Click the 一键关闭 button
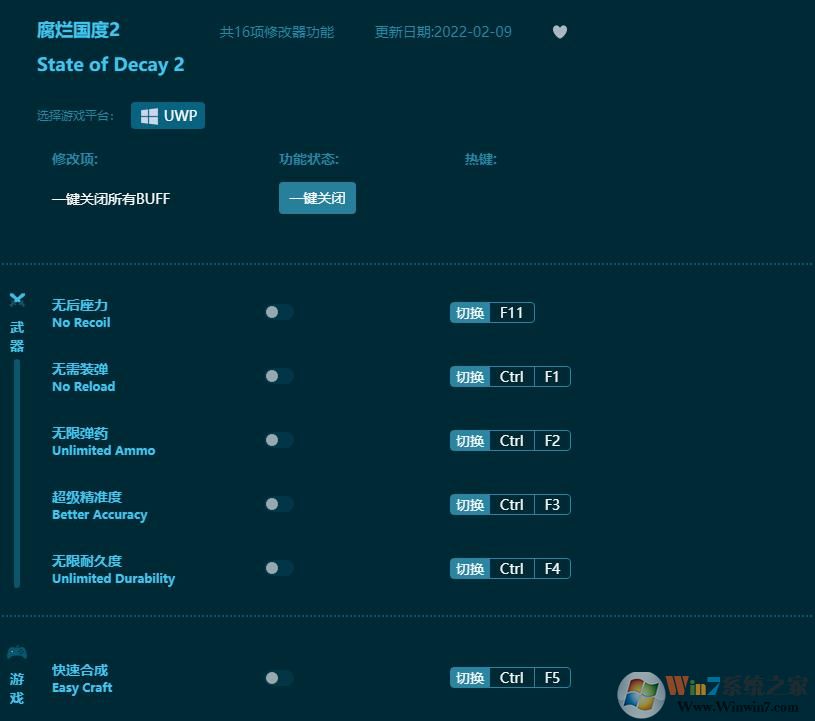The width and height of the screenshot is (815, 721). click(x=317, y=198)
